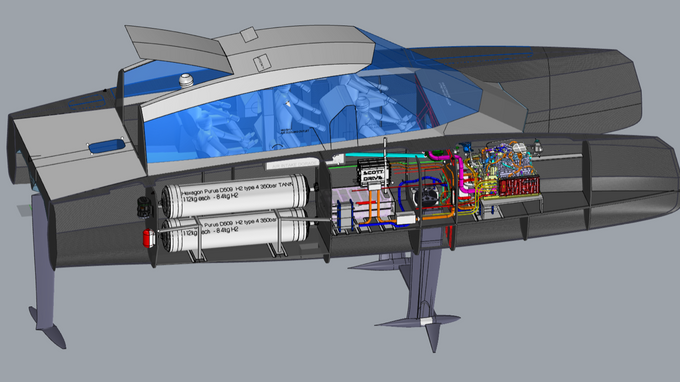
Task: Select the upper Hexagon Purus hydrogen tank
Action: tap(235, 195)
